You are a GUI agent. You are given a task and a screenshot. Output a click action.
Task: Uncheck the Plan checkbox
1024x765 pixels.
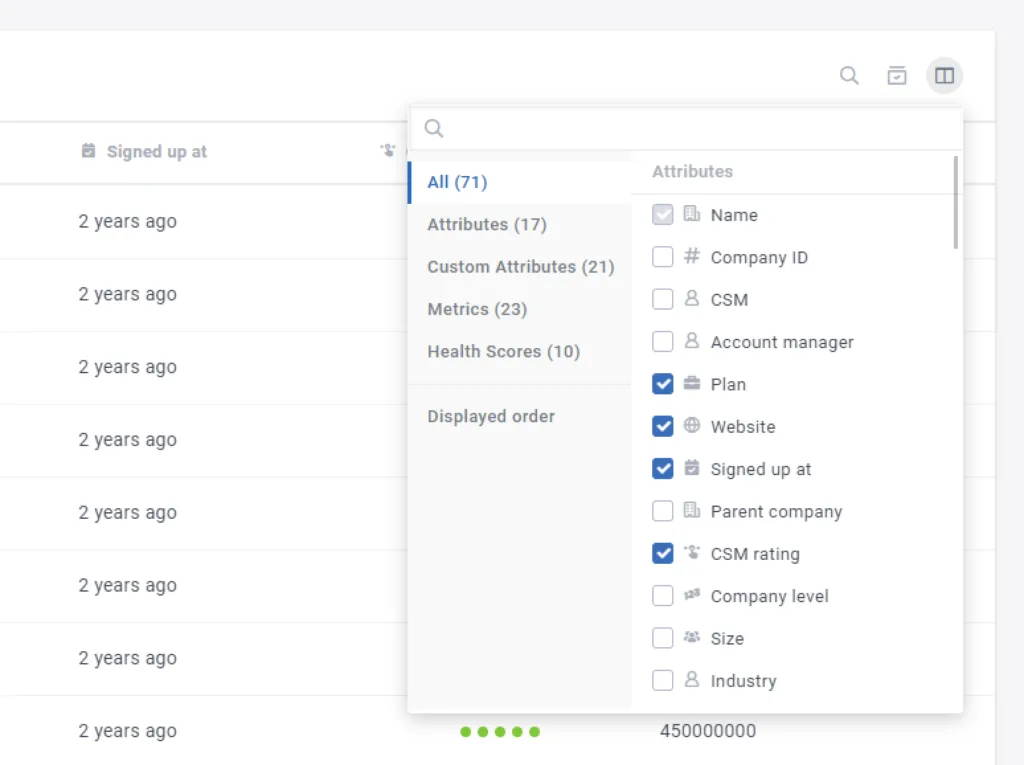662,383
